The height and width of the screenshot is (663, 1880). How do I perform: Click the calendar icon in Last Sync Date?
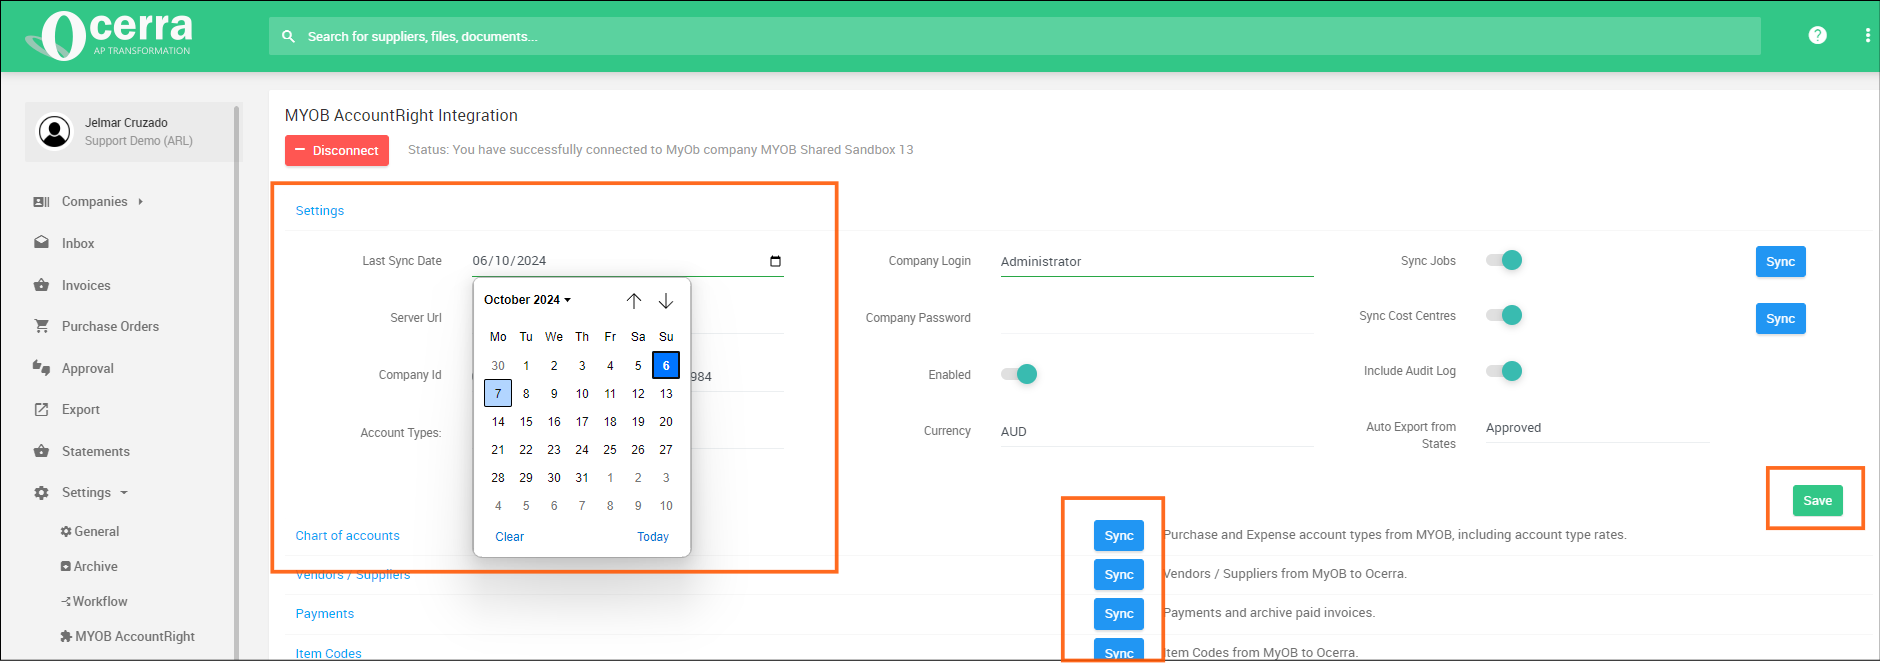(x=775, y=261)
